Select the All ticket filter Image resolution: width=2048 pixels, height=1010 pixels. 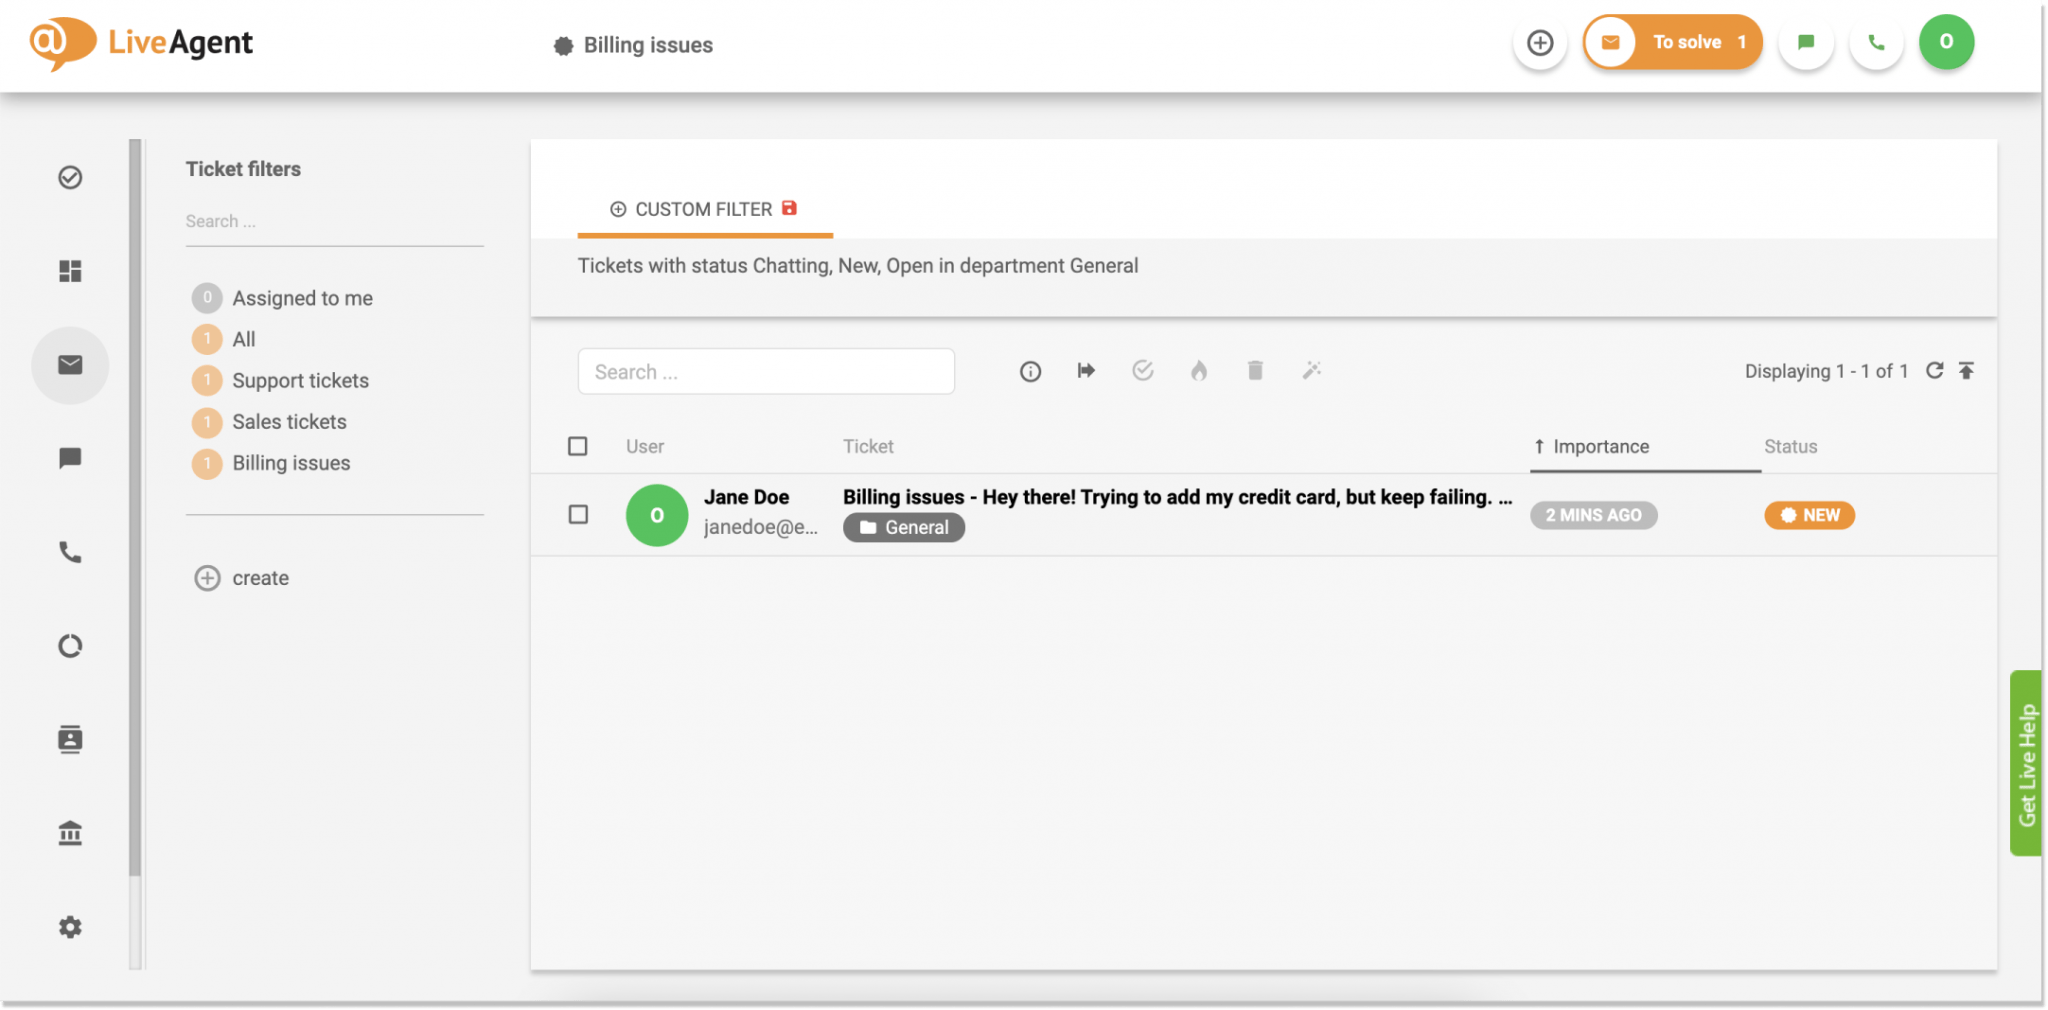[243, 339]
